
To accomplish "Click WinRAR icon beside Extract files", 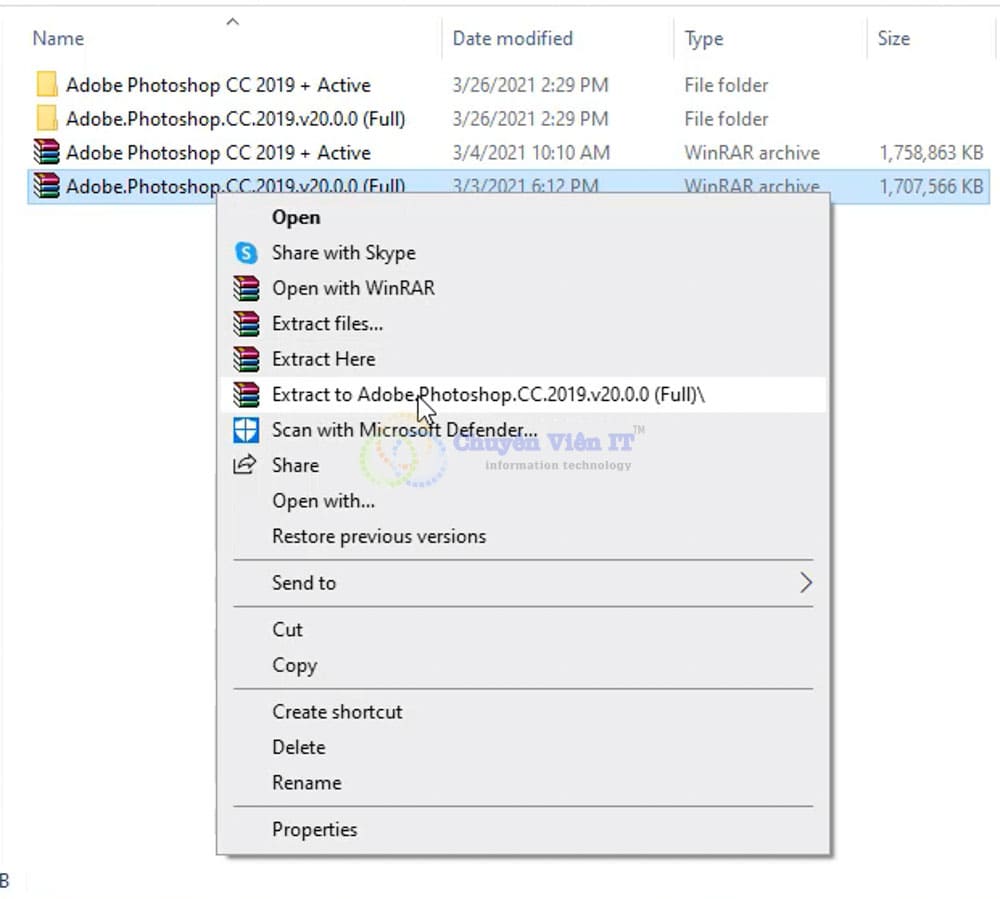I will 245,324.
